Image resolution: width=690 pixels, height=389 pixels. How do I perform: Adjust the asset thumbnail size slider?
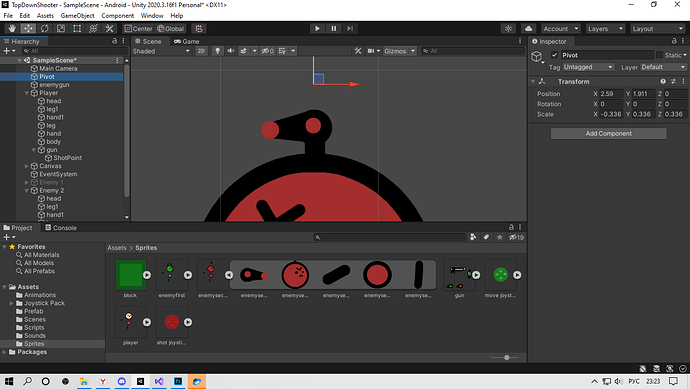tap(506, 357)
